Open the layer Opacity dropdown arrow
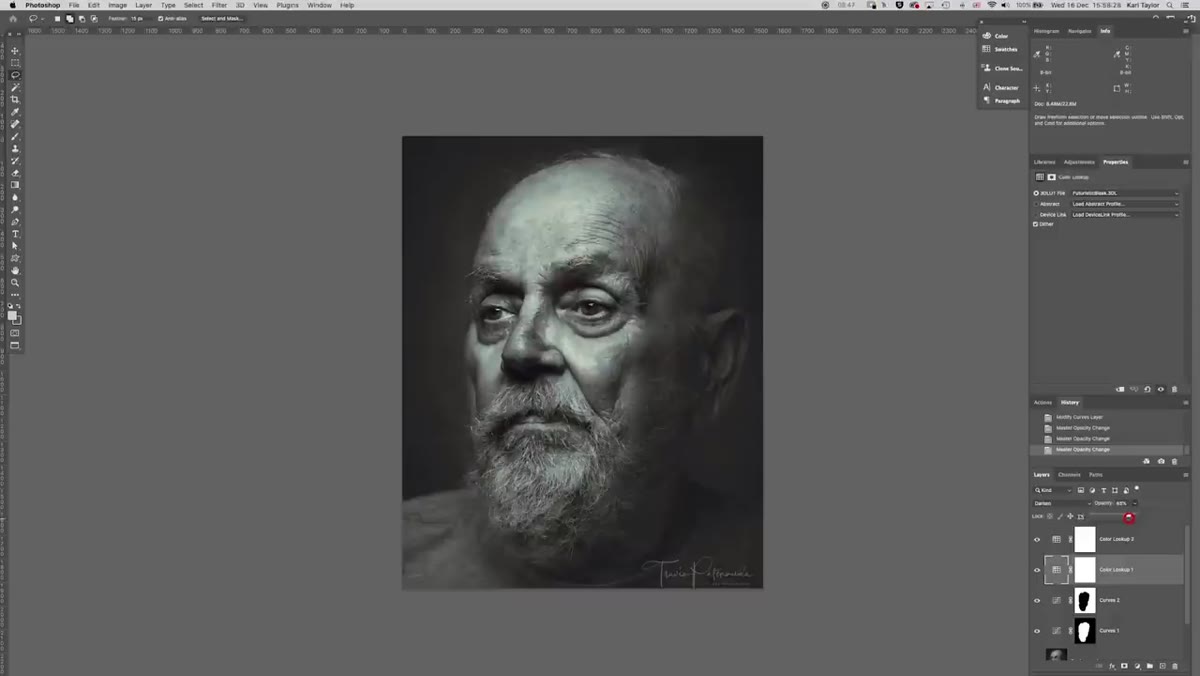The image size is (1200, 676). point(1134,503)
